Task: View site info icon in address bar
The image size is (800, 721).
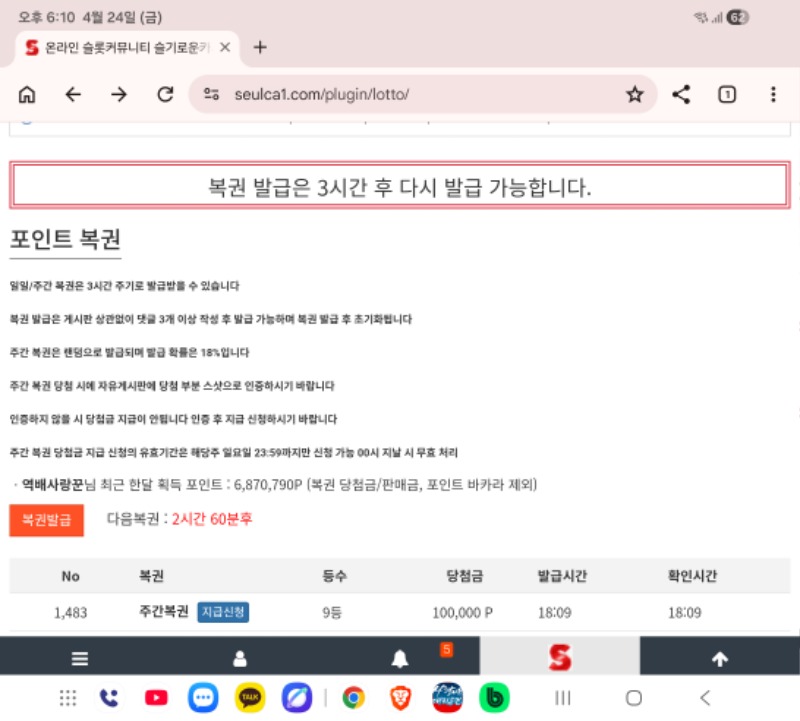Action: pyautogui.click(x=211, y=94)
